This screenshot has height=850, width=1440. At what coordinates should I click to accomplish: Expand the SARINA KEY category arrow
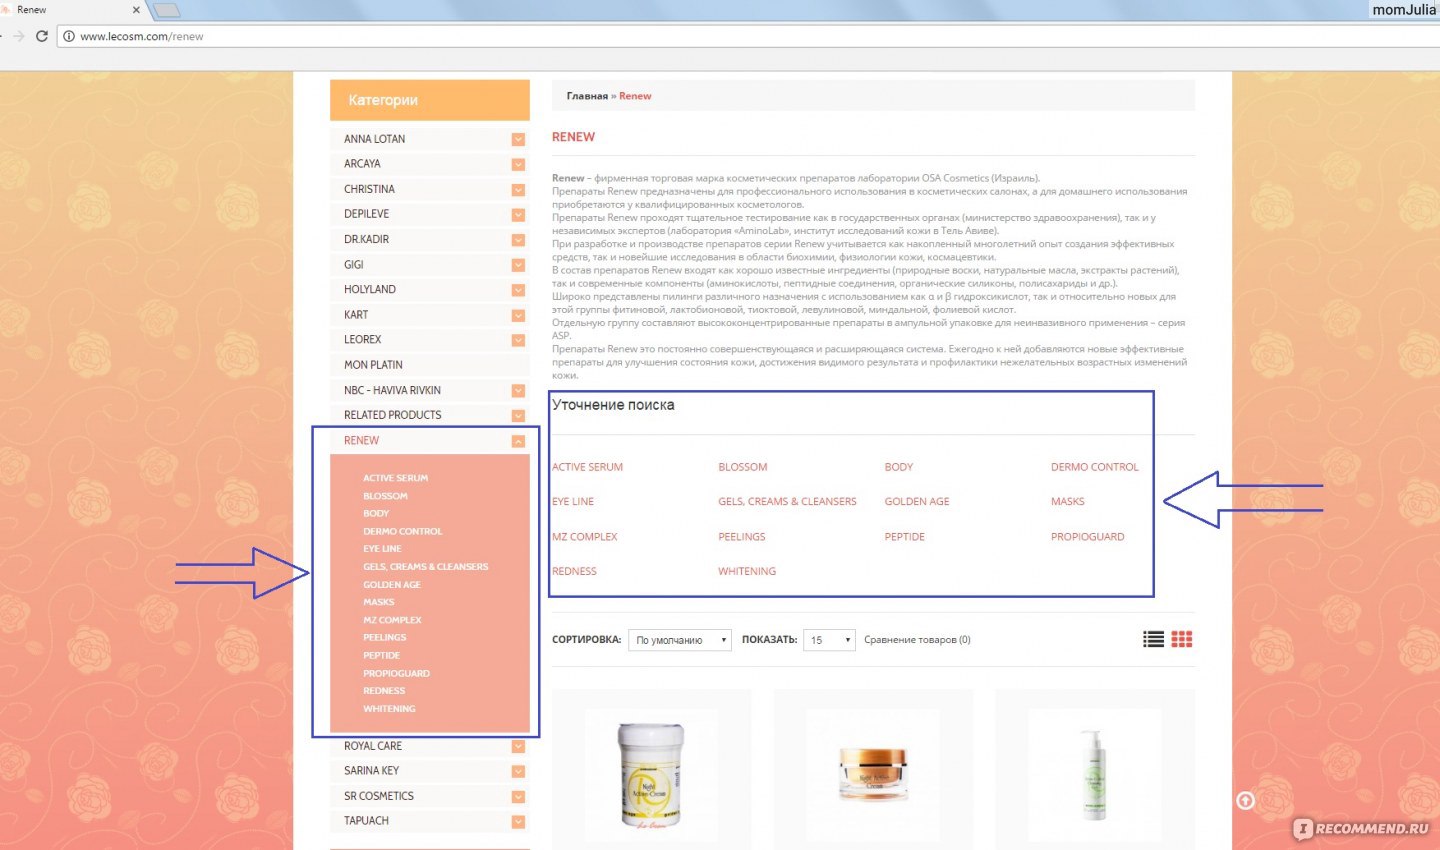tap(518, 771)
